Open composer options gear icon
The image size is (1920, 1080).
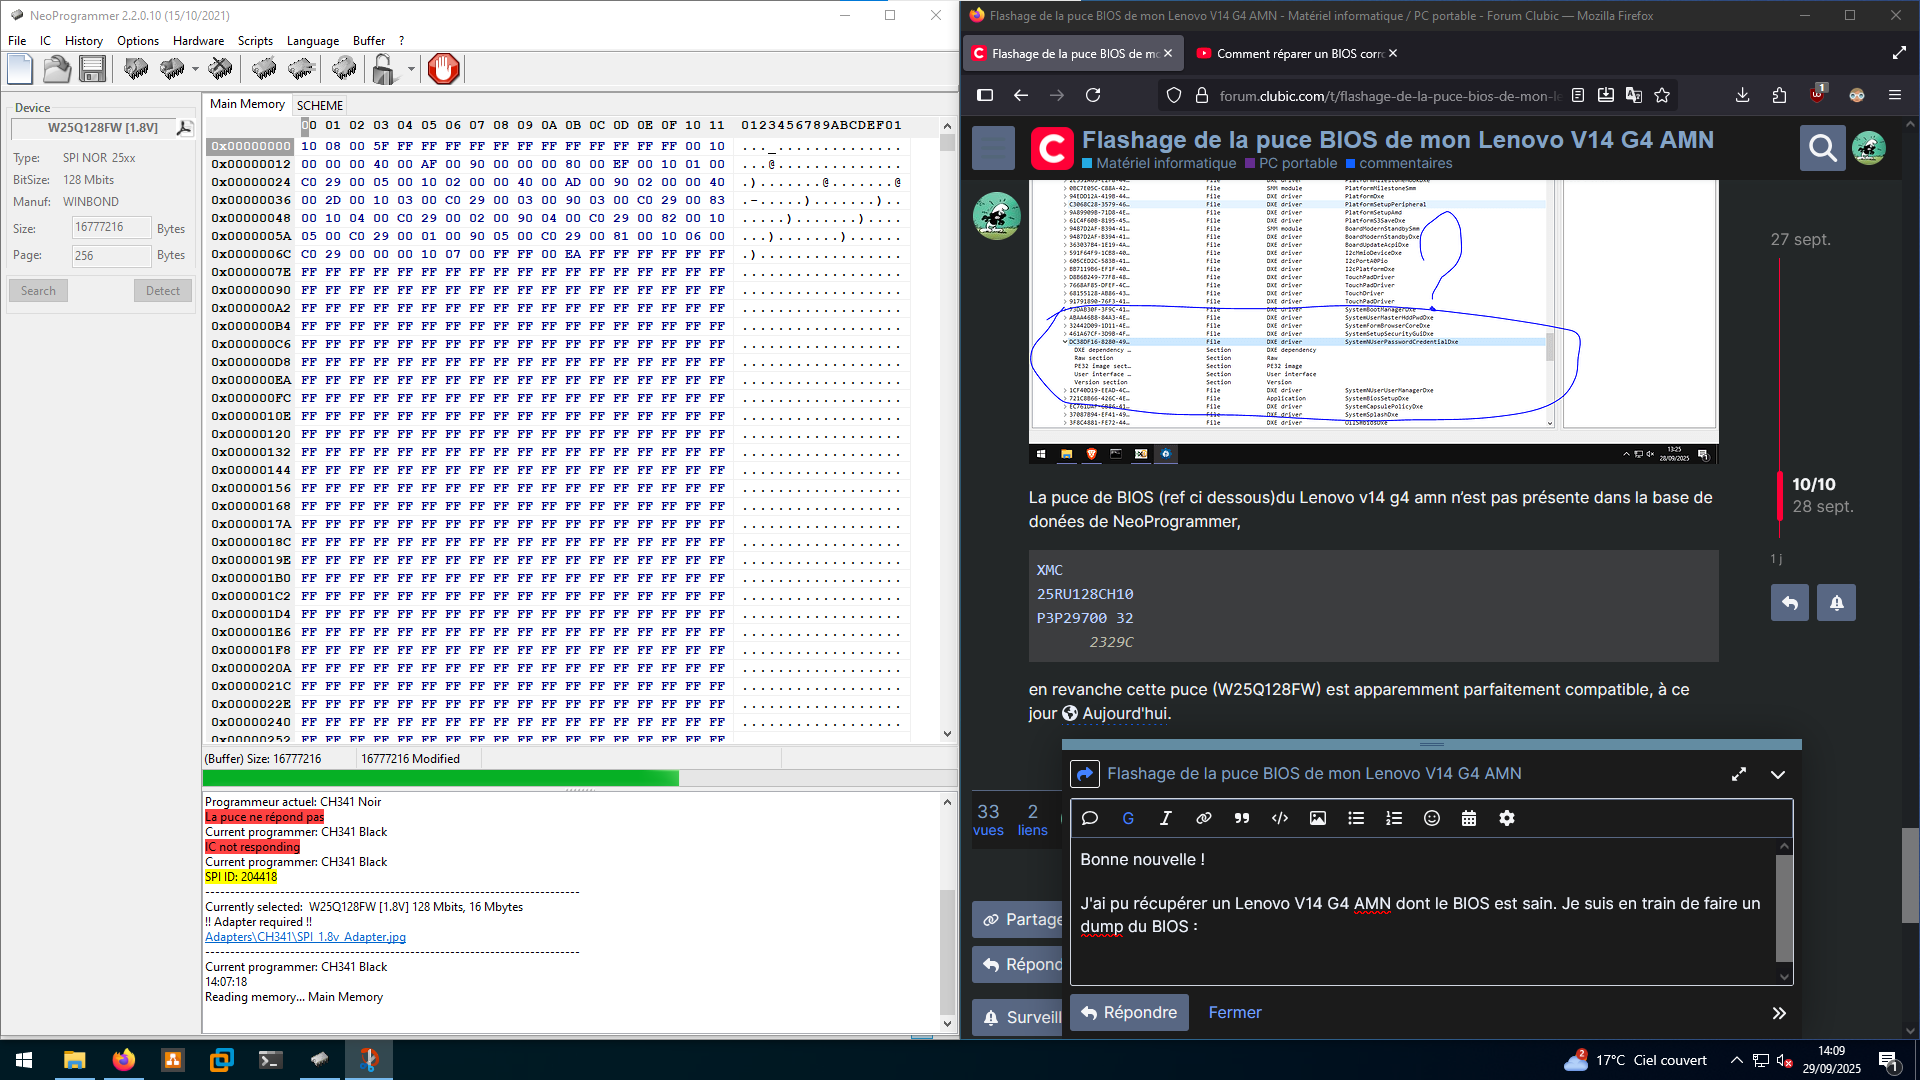pyautogui.click(x=1507, y=819)
